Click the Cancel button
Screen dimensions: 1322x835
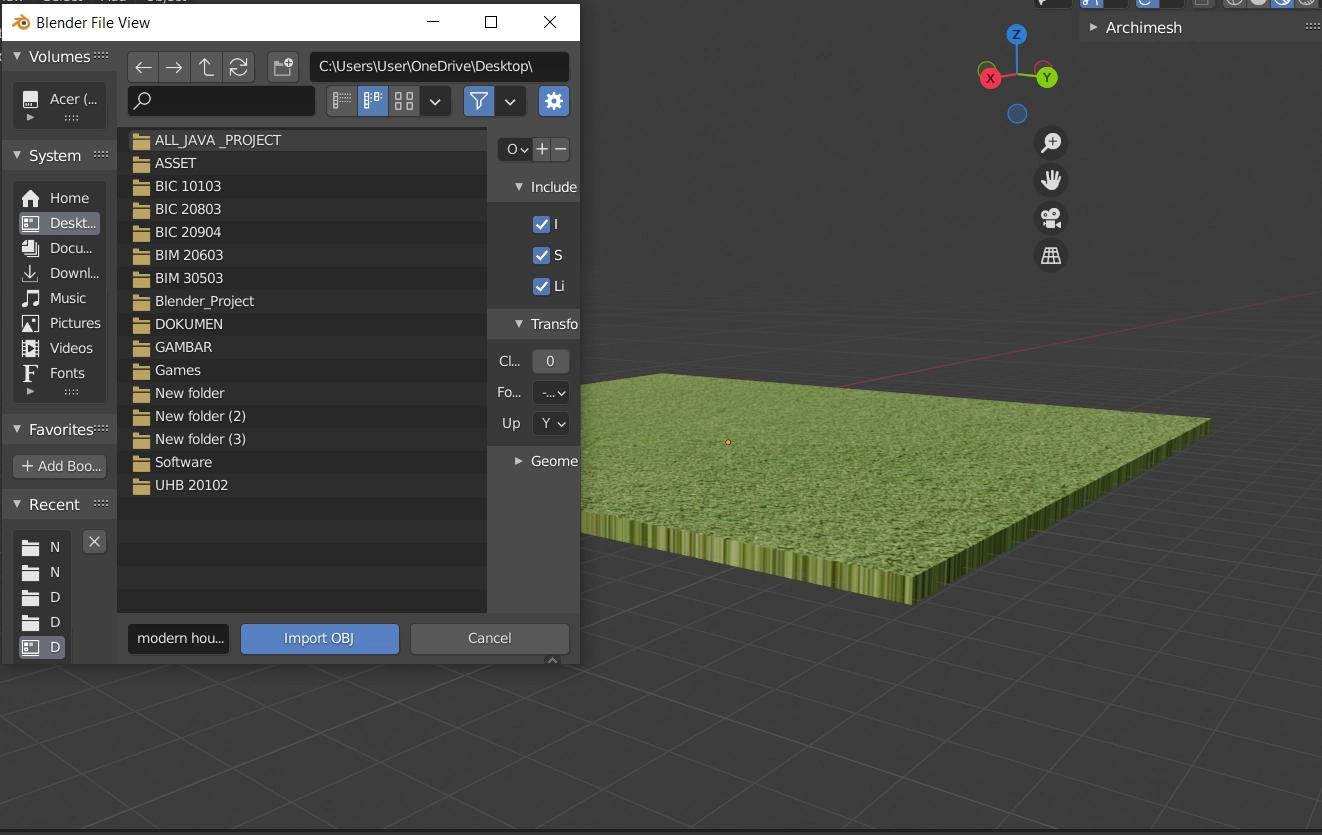click(x=489, y=638)
